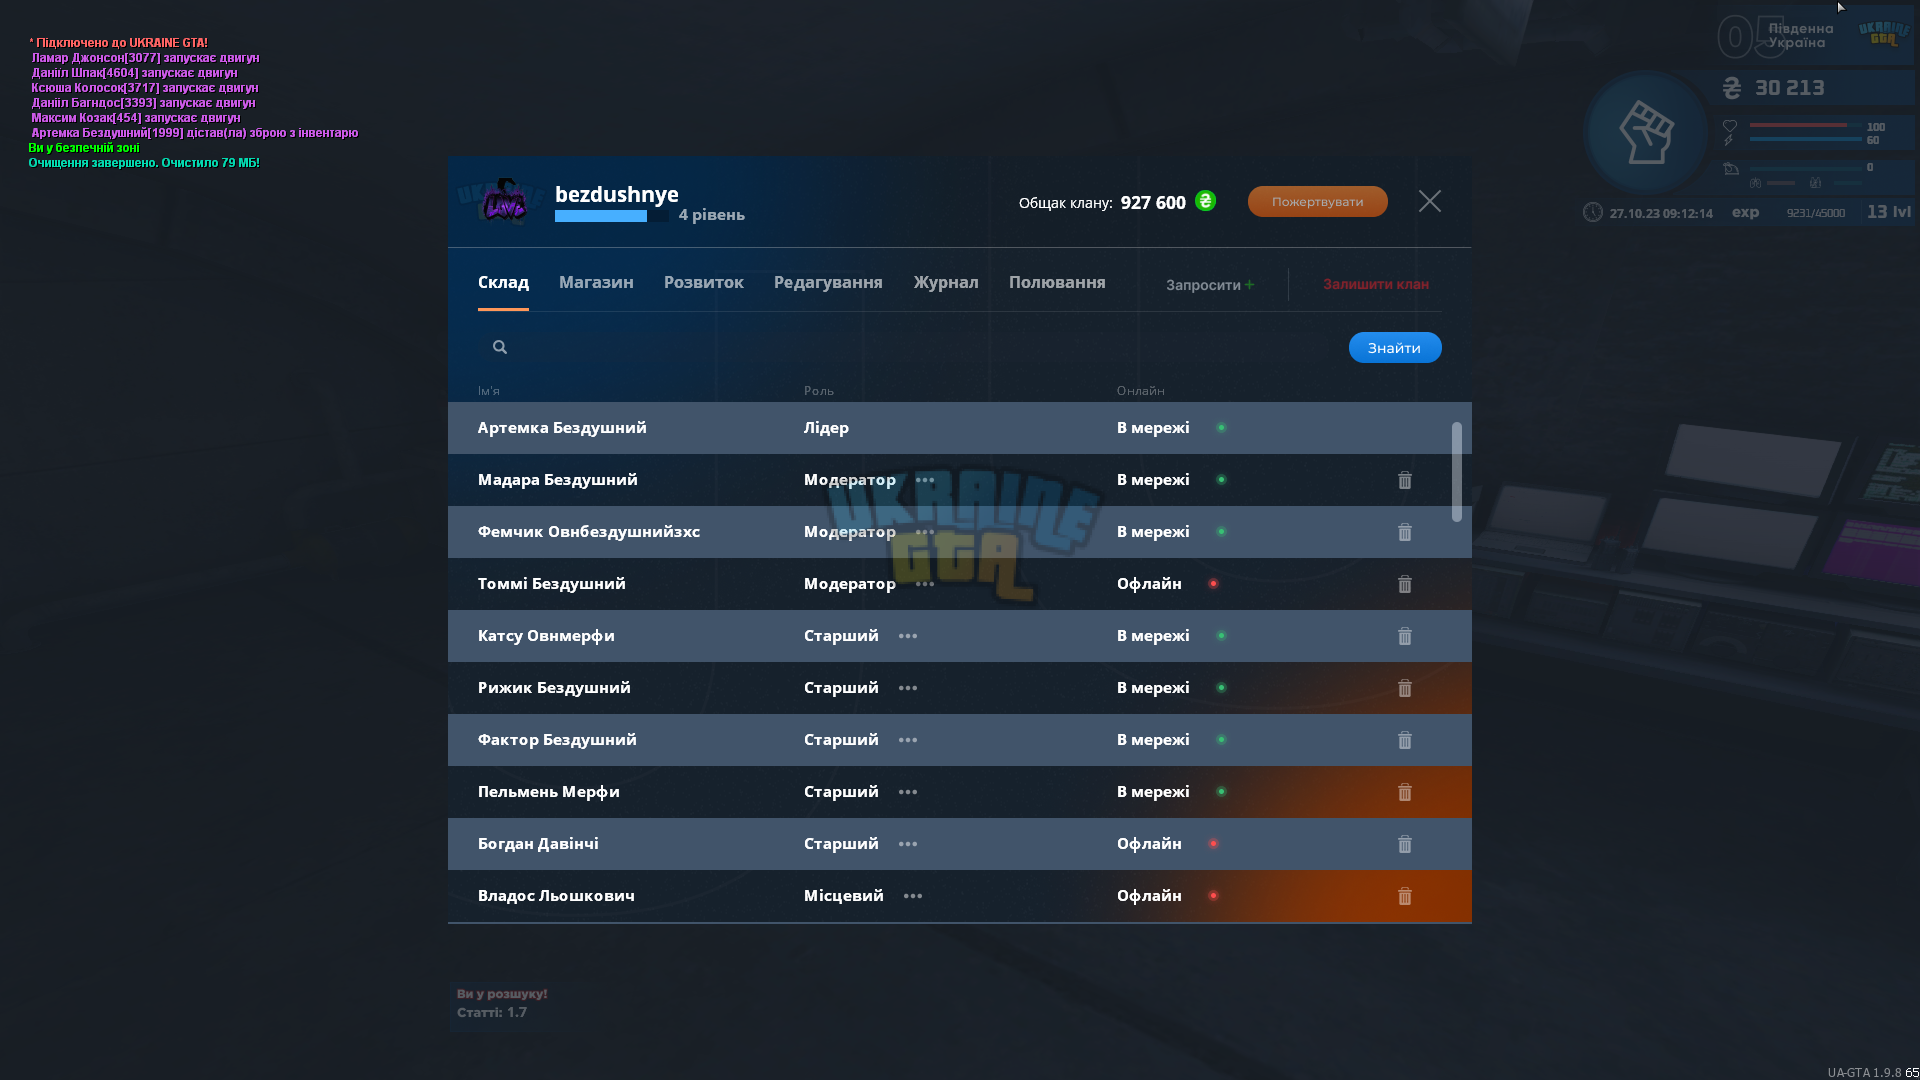Click the Роль column header
Viewport: 1920px width, 1080px height.
(x=819, y=391)
